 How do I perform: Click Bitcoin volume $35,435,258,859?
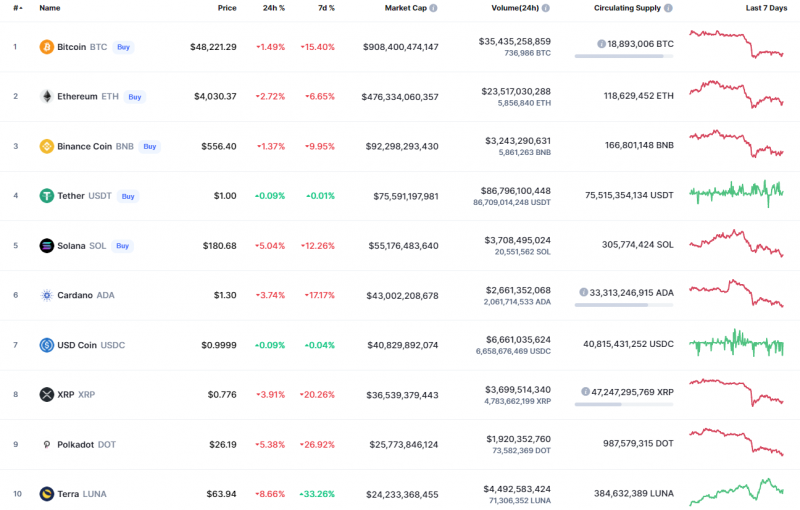[514, 42]
